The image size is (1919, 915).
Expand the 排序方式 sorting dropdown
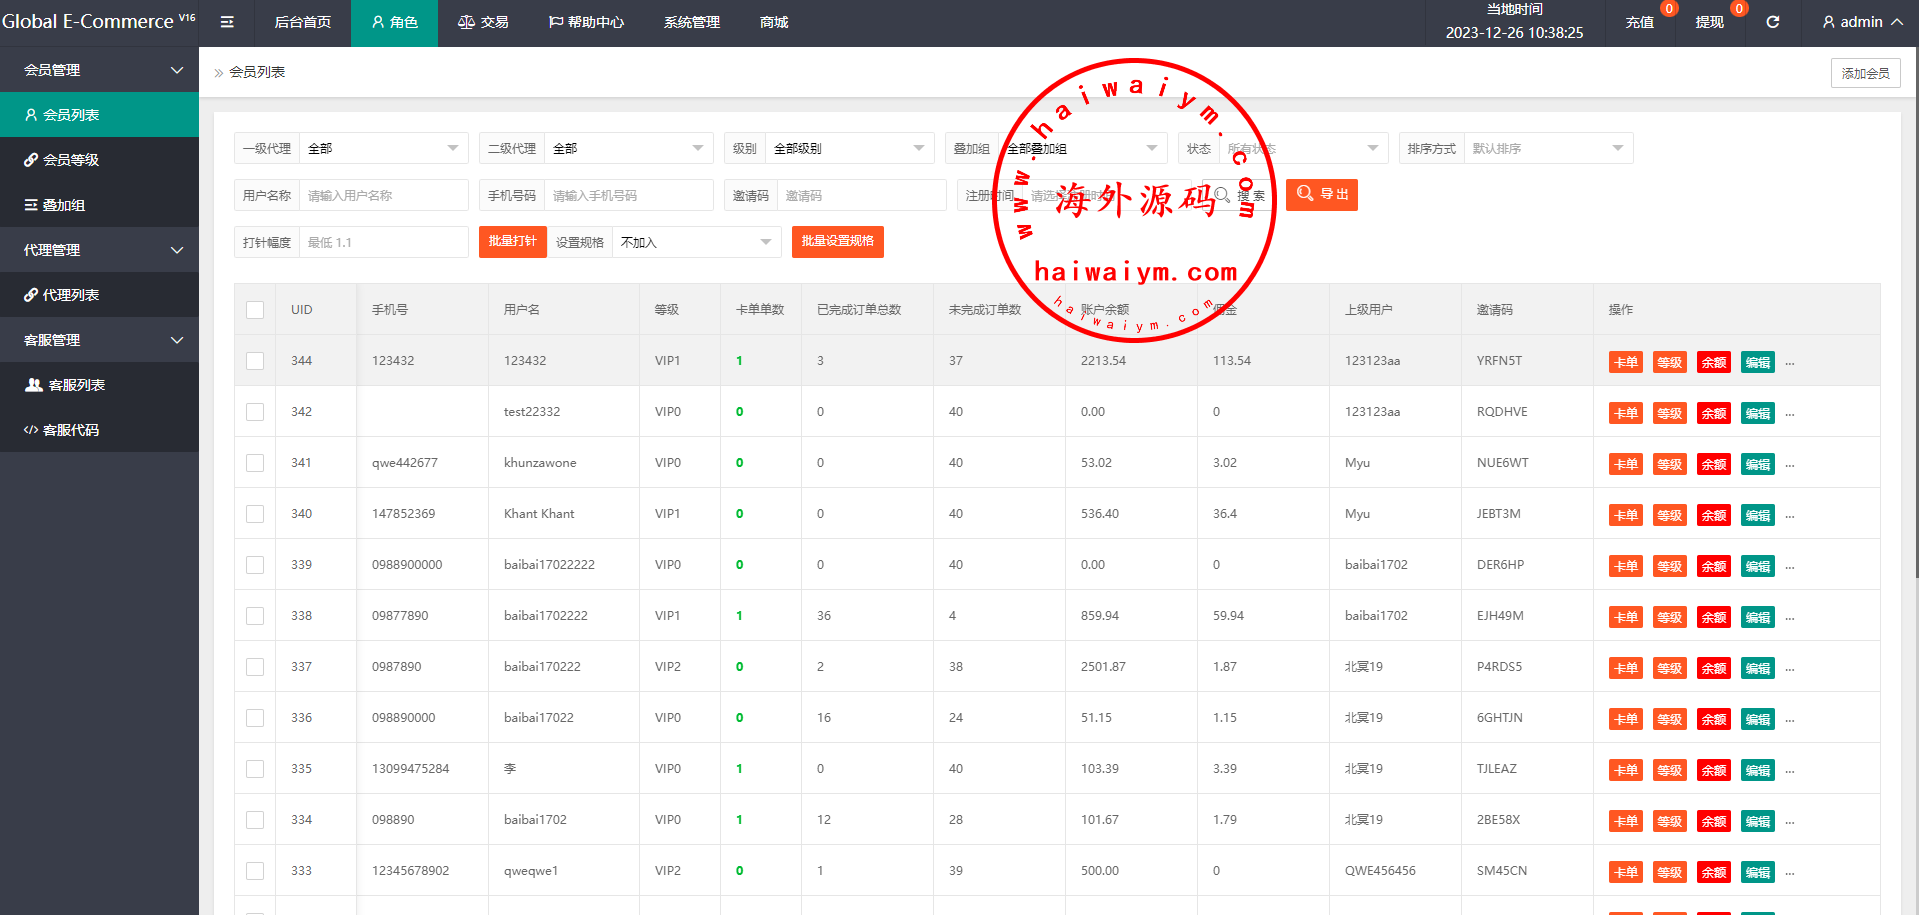pos(1546,149)
